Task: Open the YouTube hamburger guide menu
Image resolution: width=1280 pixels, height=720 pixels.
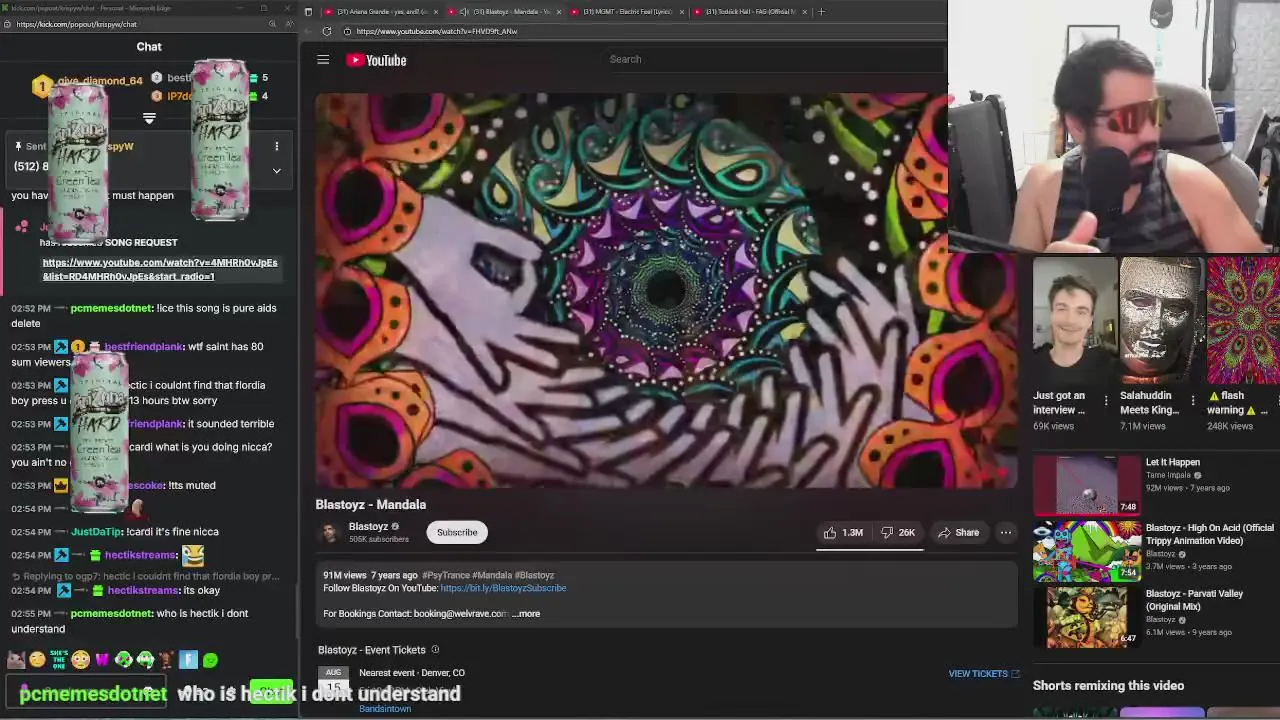Action: pos(323,60)
